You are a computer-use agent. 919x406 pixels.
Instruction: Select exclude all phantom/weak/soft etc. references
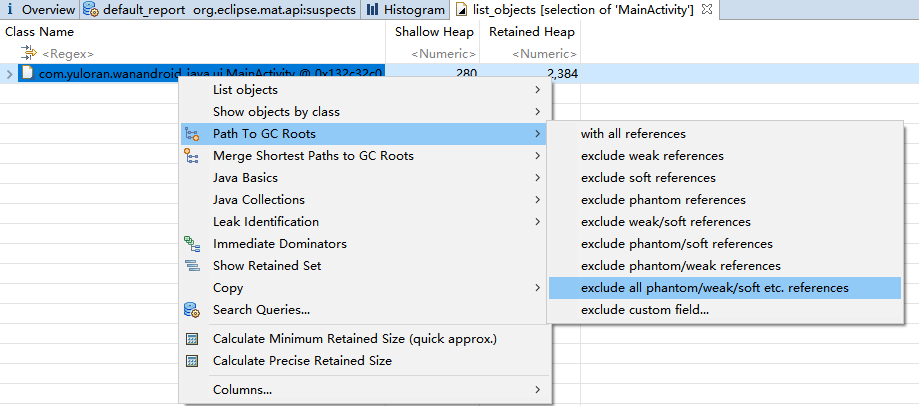(714, 288)
